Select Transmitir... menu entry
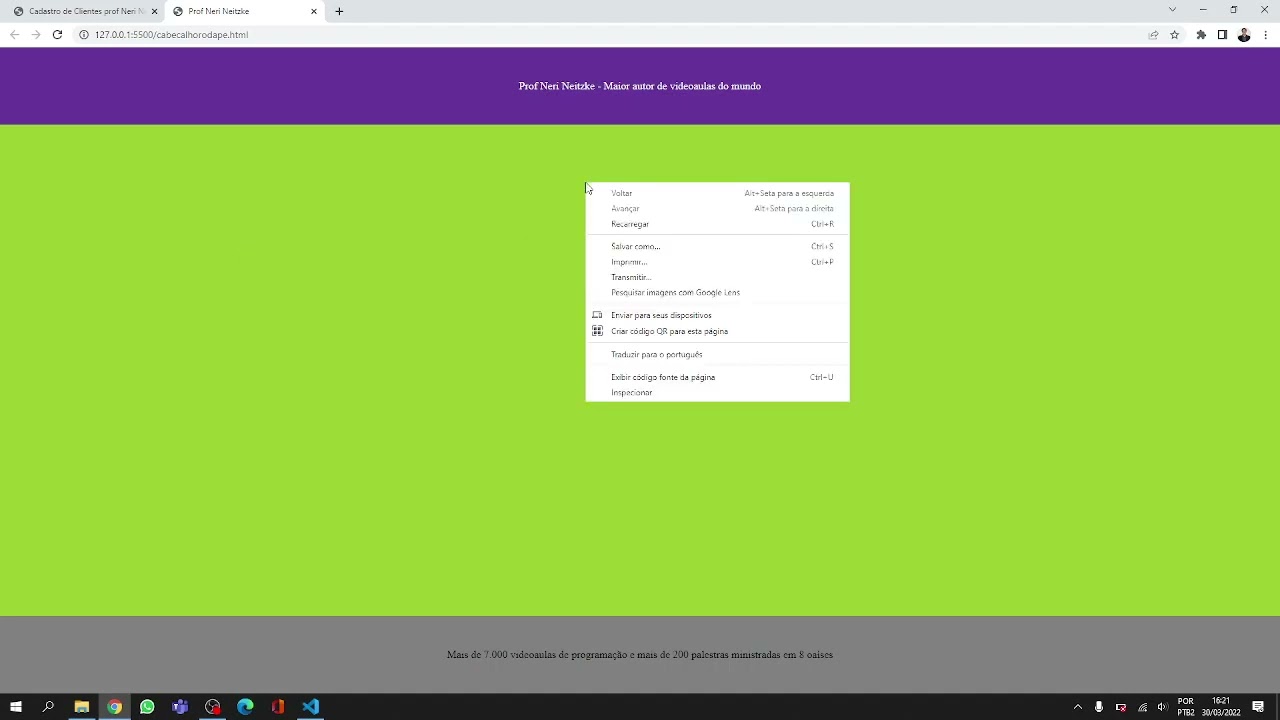This screenshot has height=720, width=1280. coord(717,277)
